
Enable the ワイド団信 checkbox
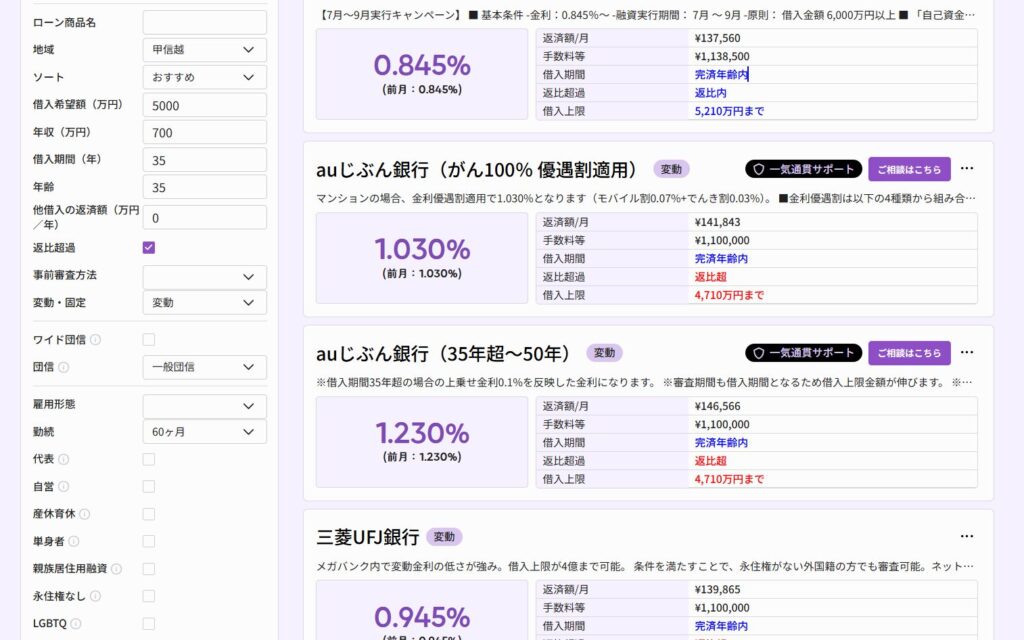coord(149,340)
